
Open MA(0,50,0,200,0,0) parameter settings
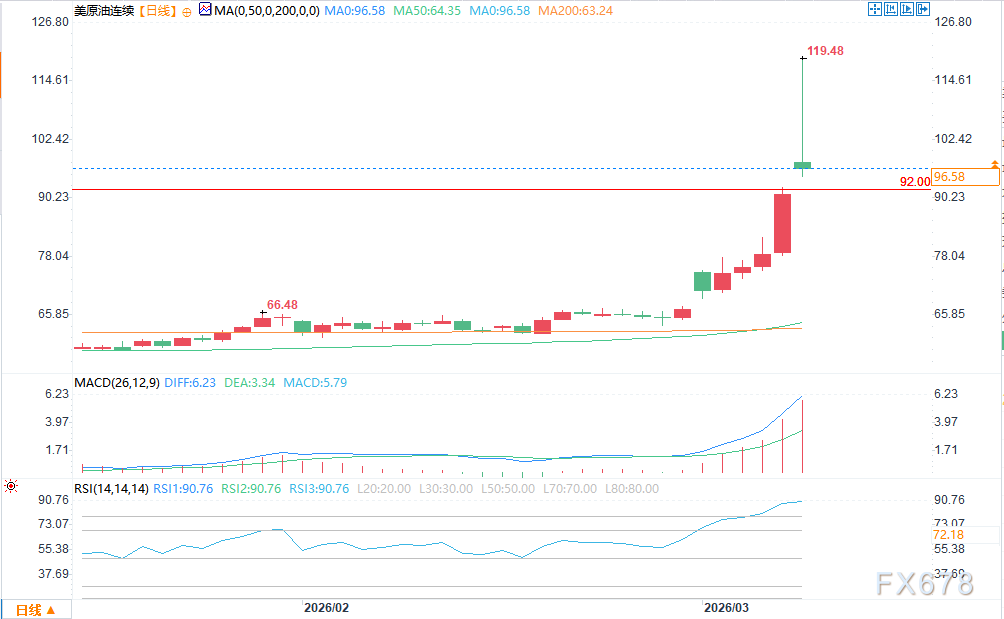[266, 11]
